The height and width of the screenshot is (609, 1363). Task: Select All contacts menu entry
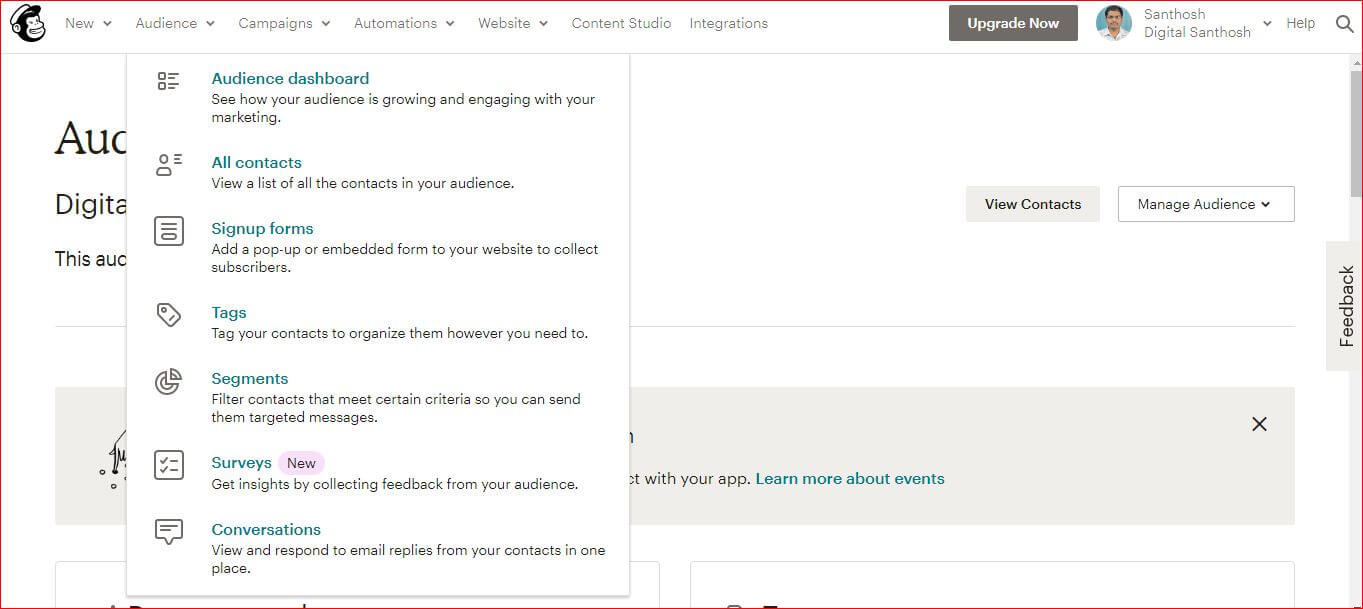(x=256, y=162)
